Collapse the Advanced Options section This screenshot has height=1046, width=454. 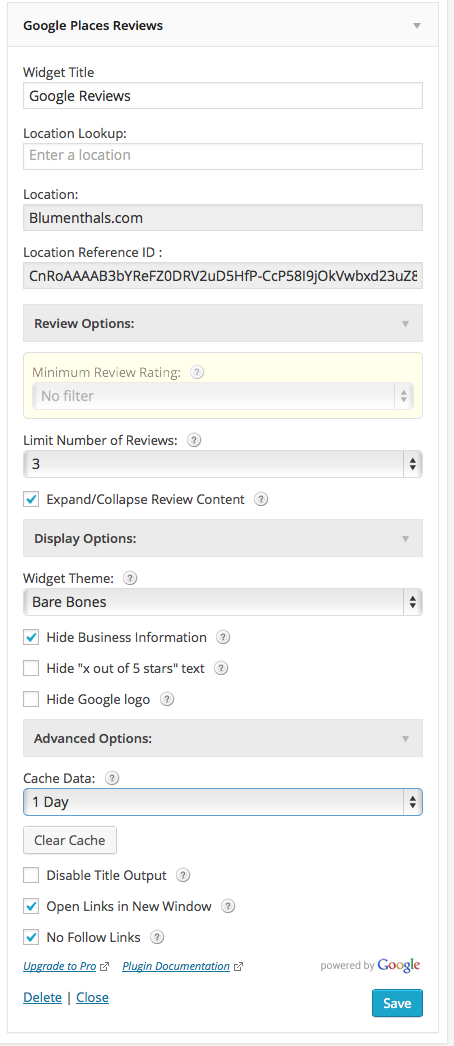[223, 738]
